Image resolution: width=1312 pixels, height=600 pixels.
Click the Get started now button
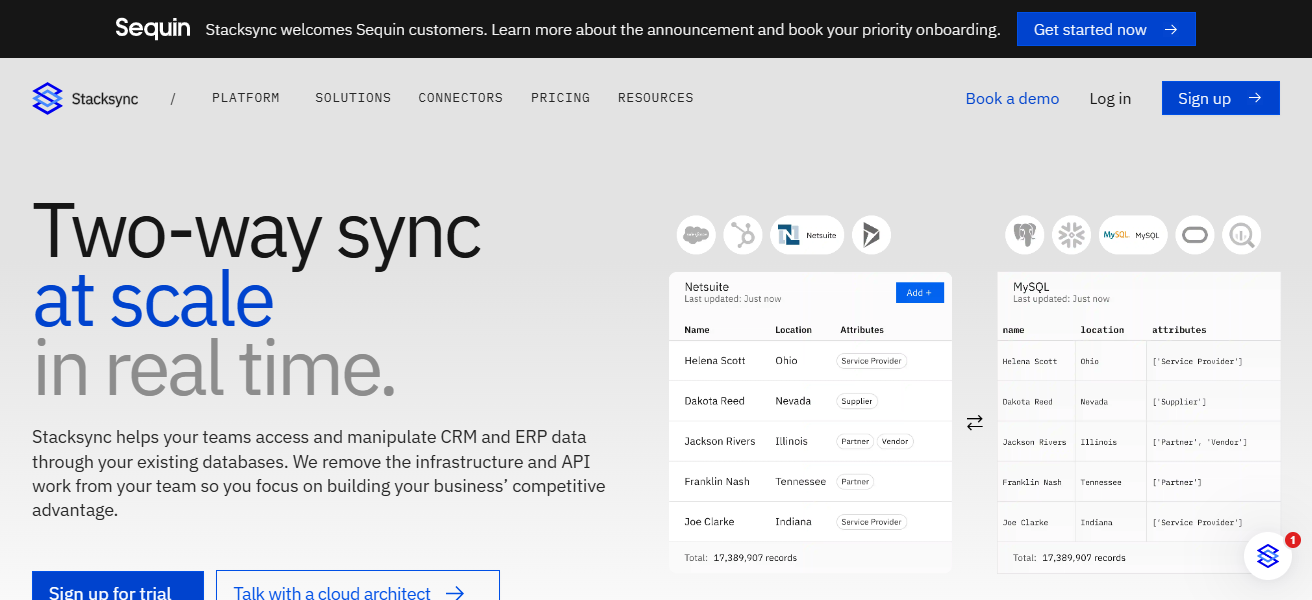pos(1106,29)
